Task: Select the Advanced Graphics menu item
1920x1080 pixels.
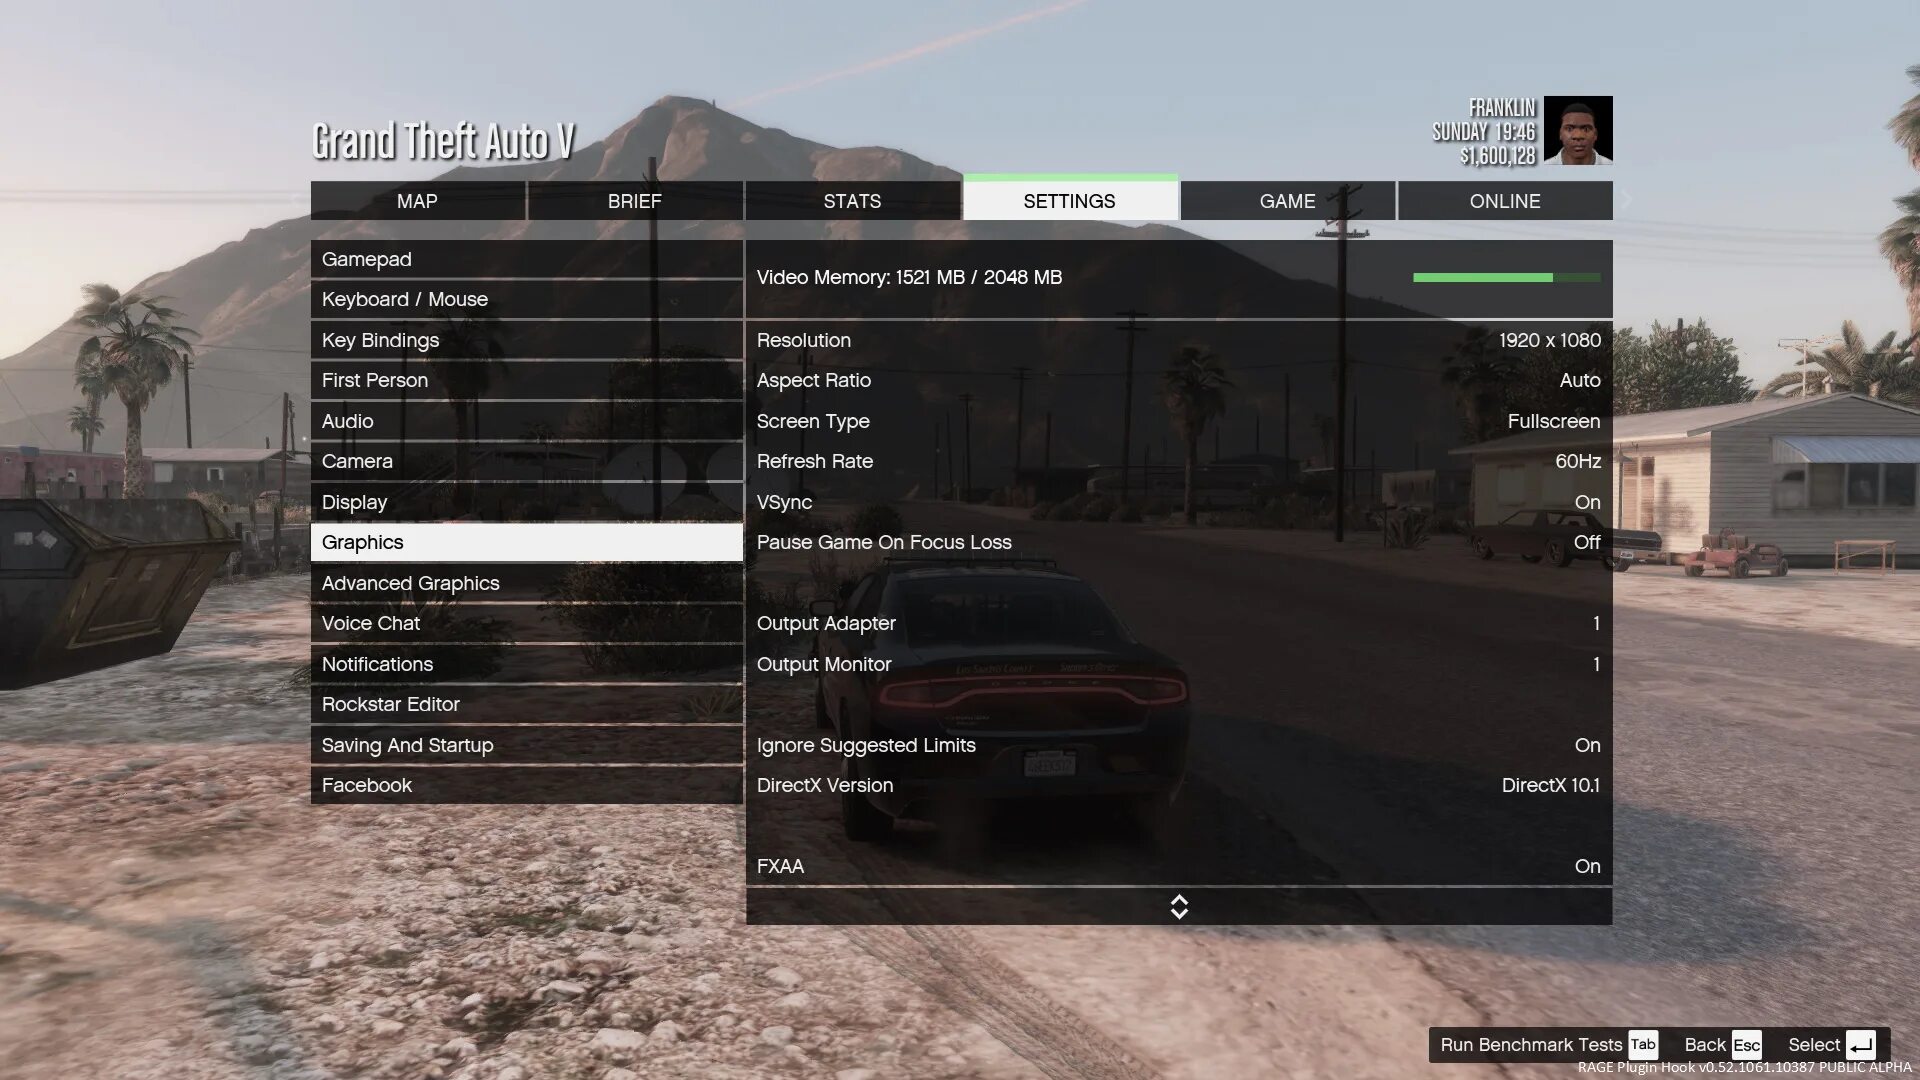Action: [409, 583]
